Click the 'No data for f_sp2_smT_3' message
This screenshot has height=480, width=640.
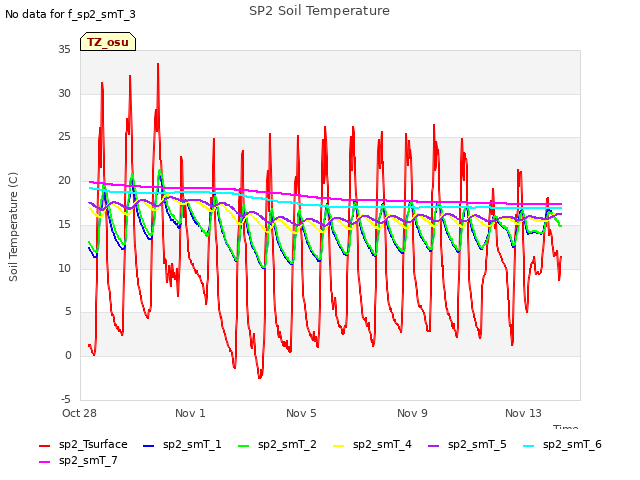pos(70,14)
